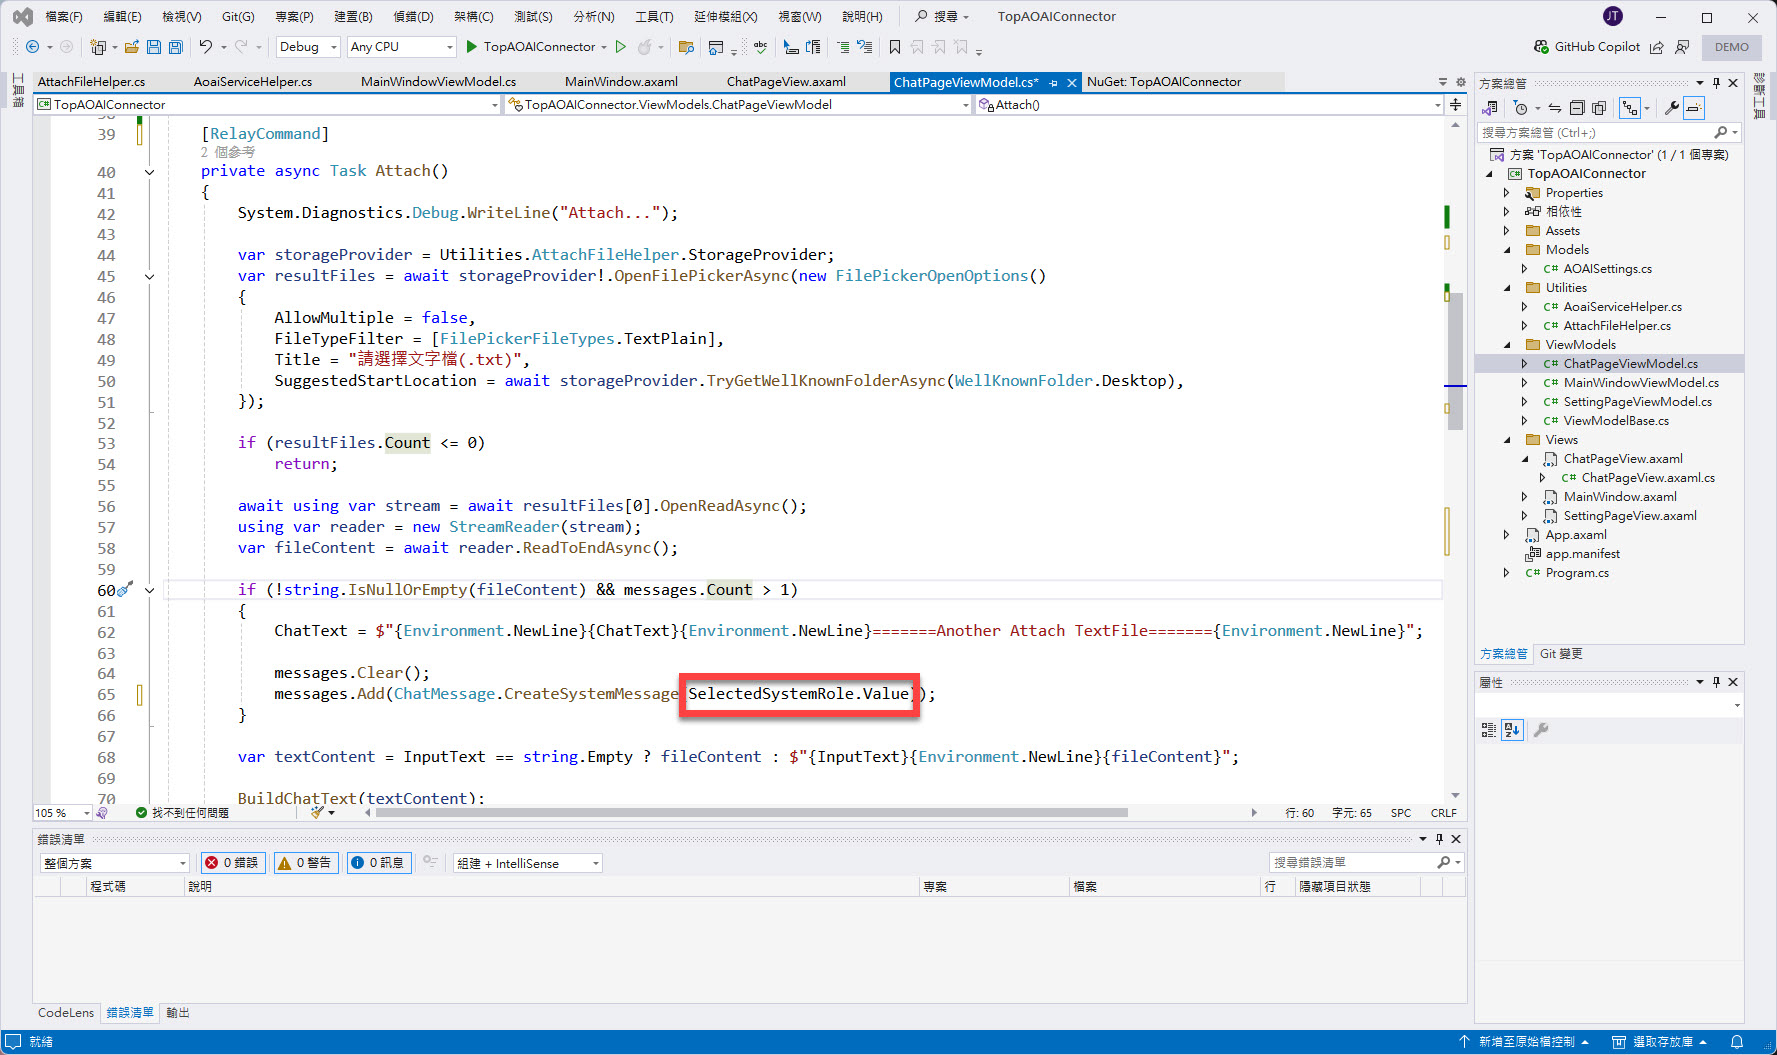This screenshot has width=1777, height=1055.
Task: Click the uncomment selected lines icon
Action: (865, 47)
